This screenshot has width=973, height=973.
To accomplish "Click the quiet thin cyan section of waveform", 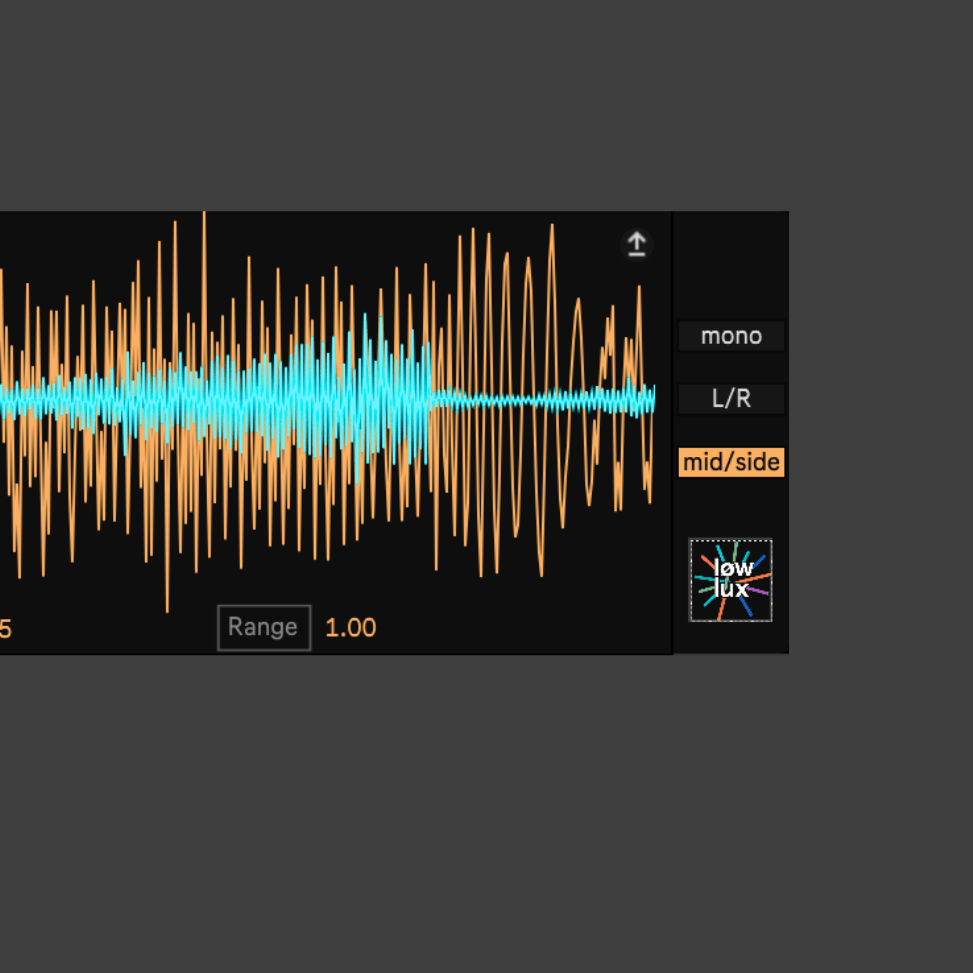I will pos(515,400).
